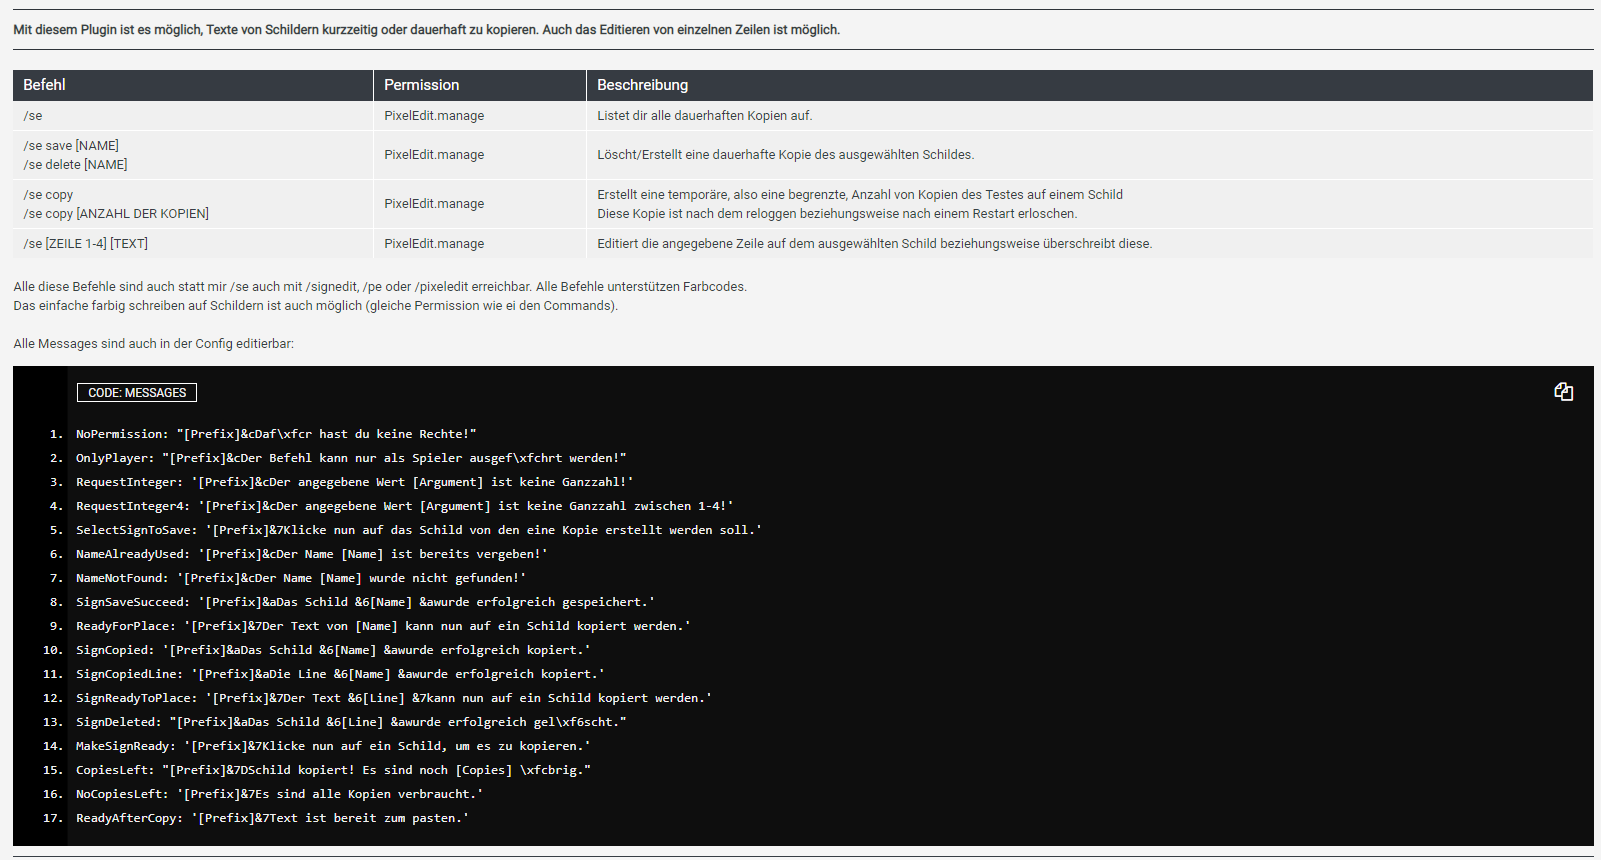
Task: Click the SignDeleted code line
Action: pos(351,722)
